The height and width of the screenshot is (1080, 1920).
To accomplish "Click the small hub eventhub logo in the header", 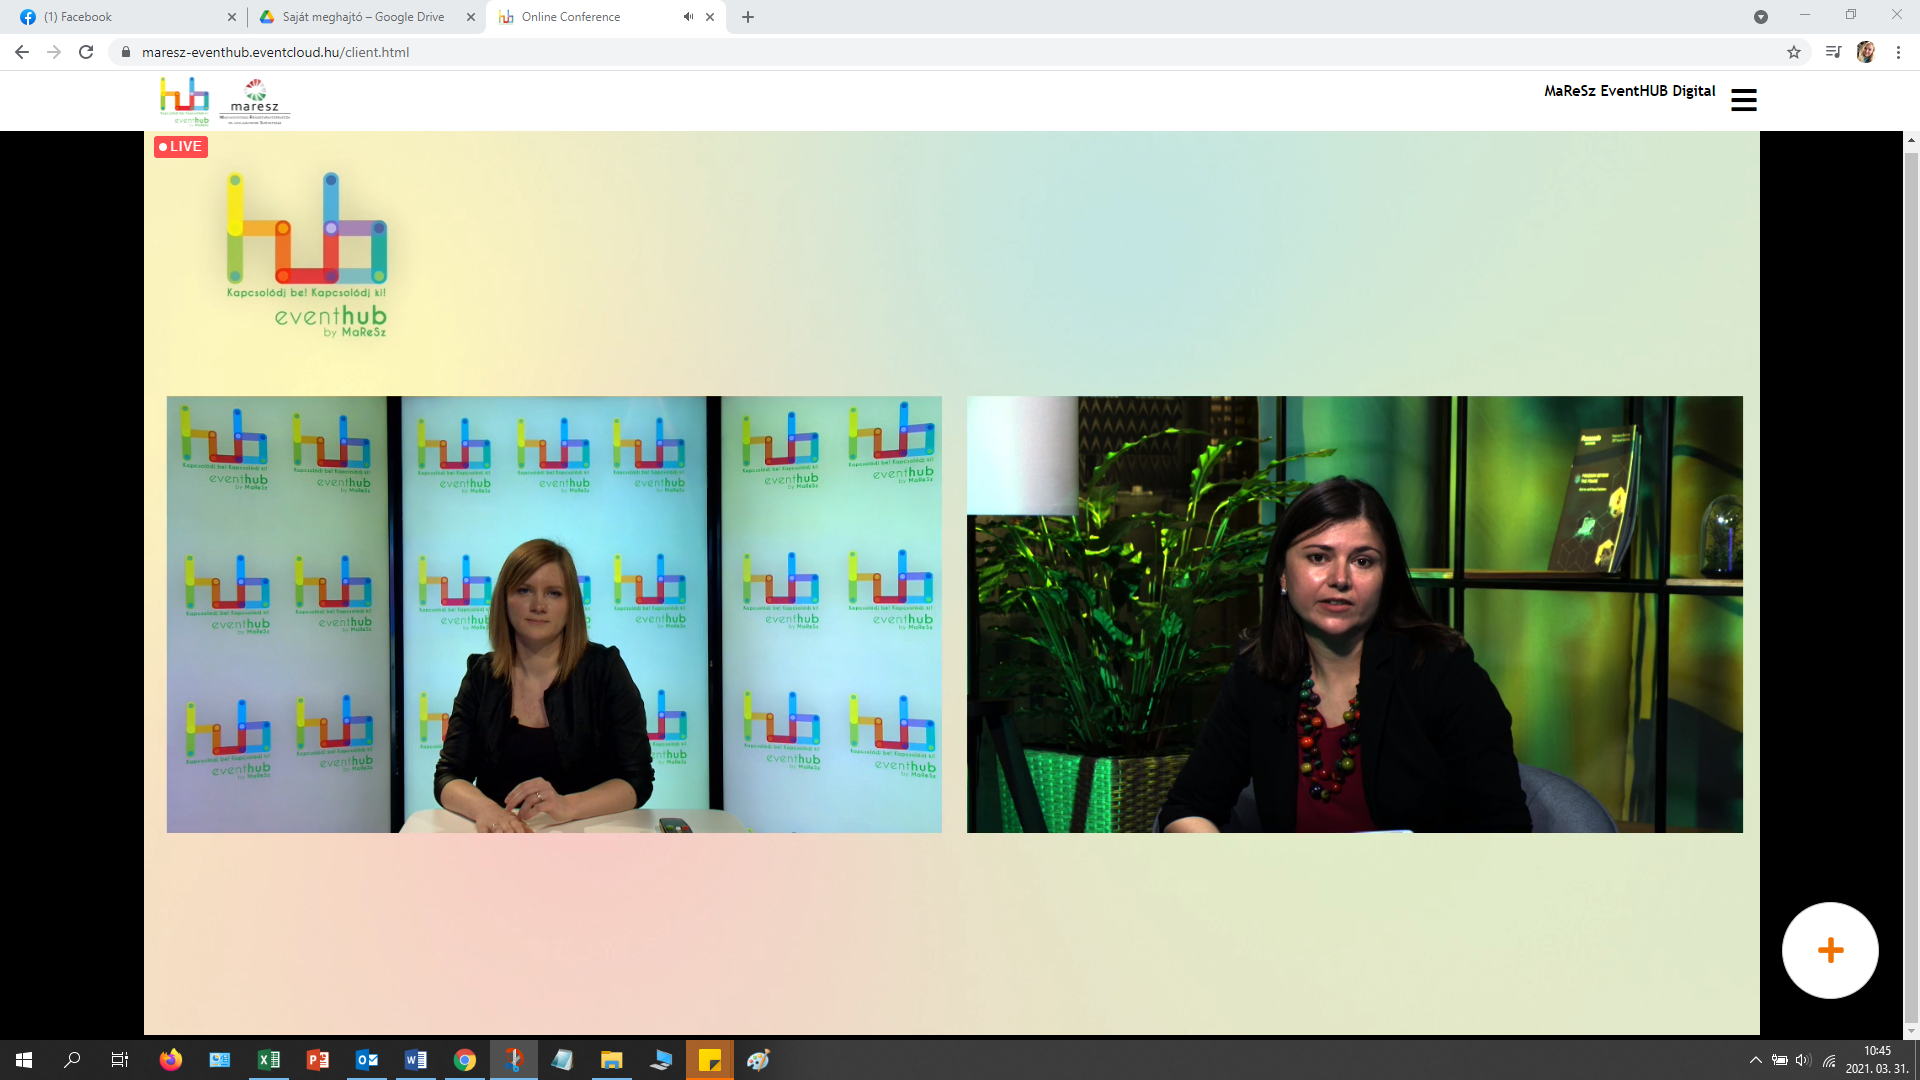I will [x=185, y=101].
